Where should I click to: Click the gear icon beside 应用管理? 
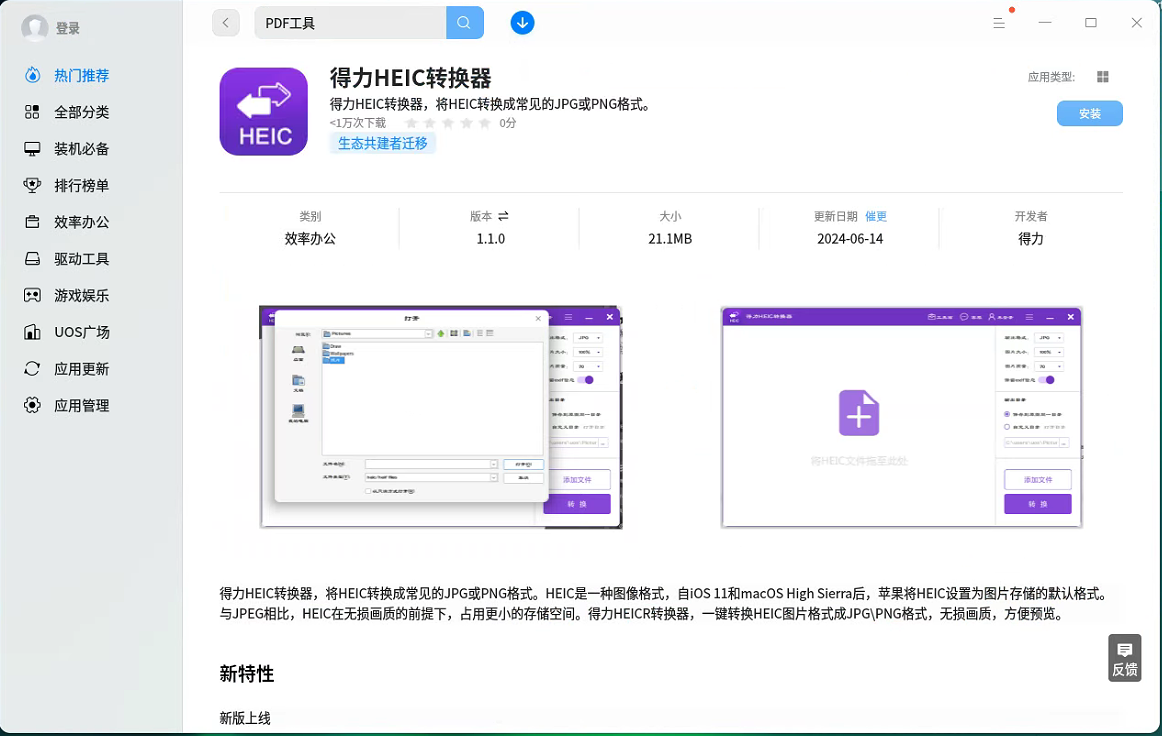(32, 405)
